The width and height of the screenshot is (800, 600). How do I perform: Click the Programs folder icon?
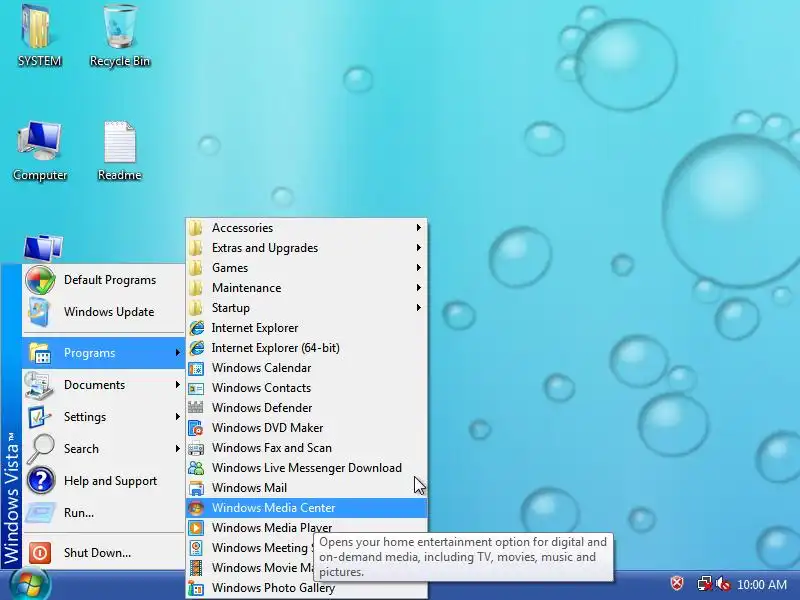click(x=40, y=353)
